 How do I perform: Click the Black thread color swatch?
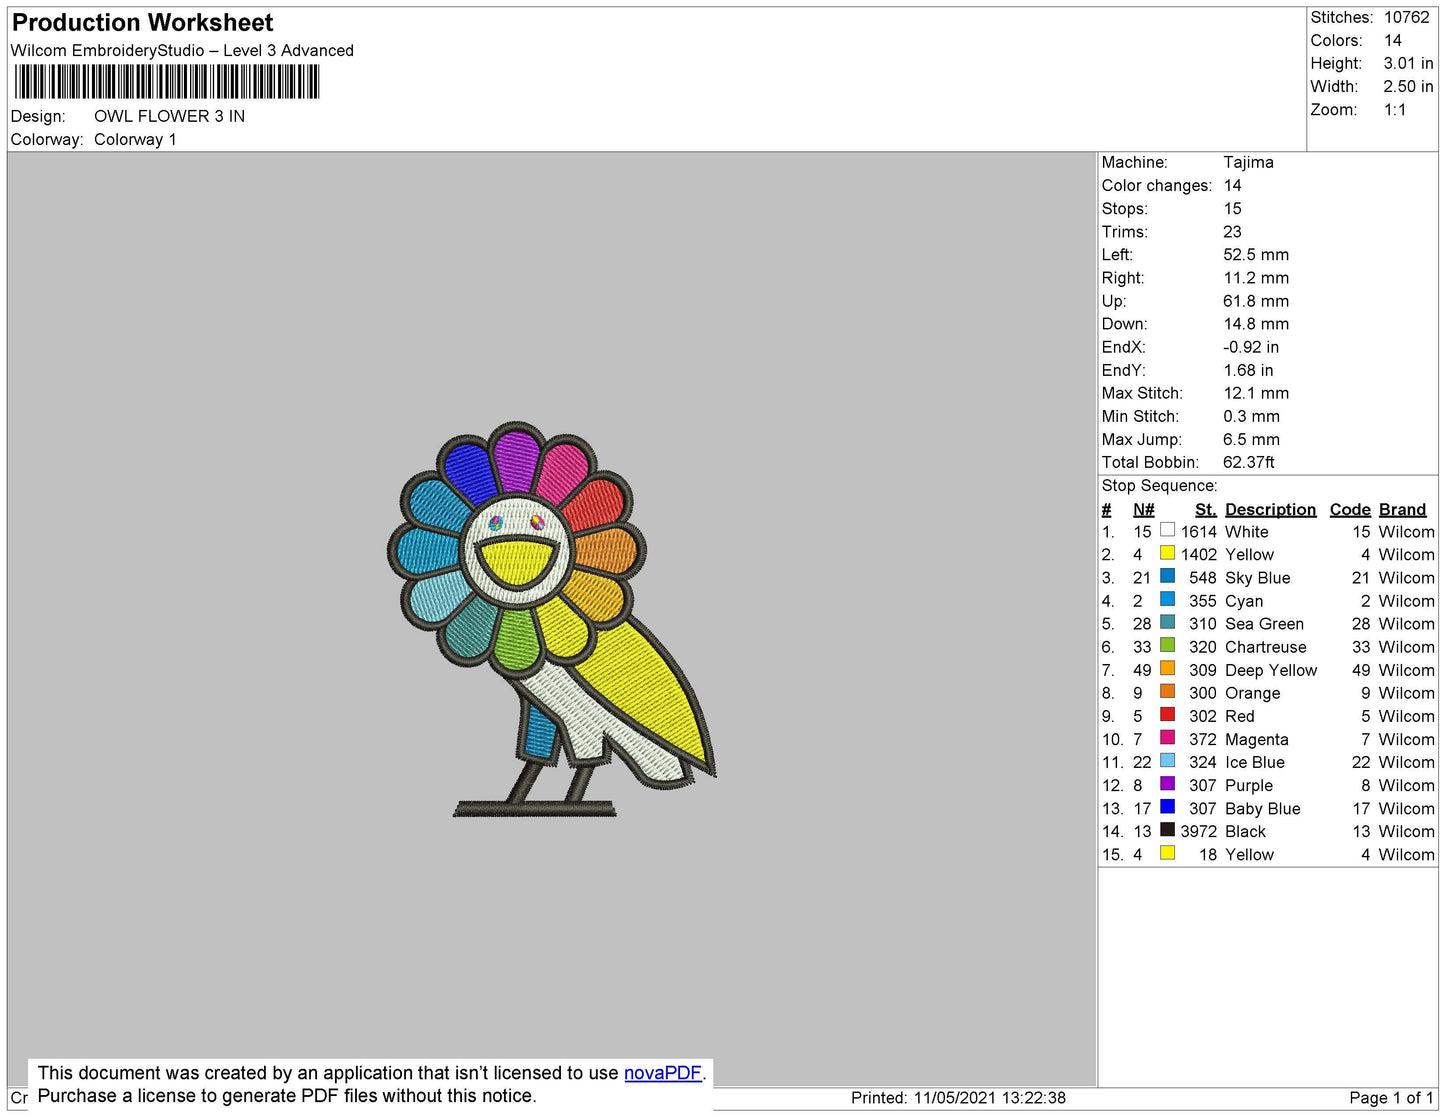1167,830
